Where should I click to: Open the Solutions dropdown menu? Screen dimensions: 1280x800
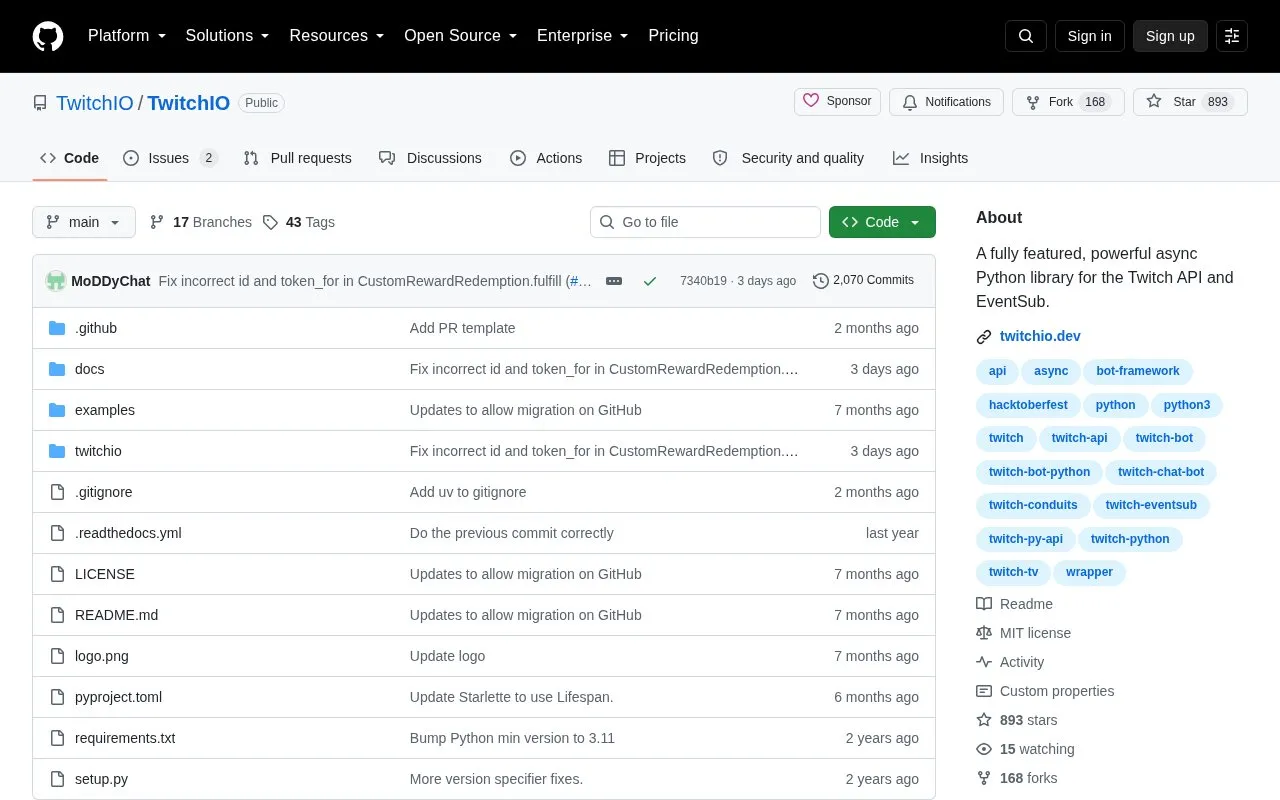point(228,36)
